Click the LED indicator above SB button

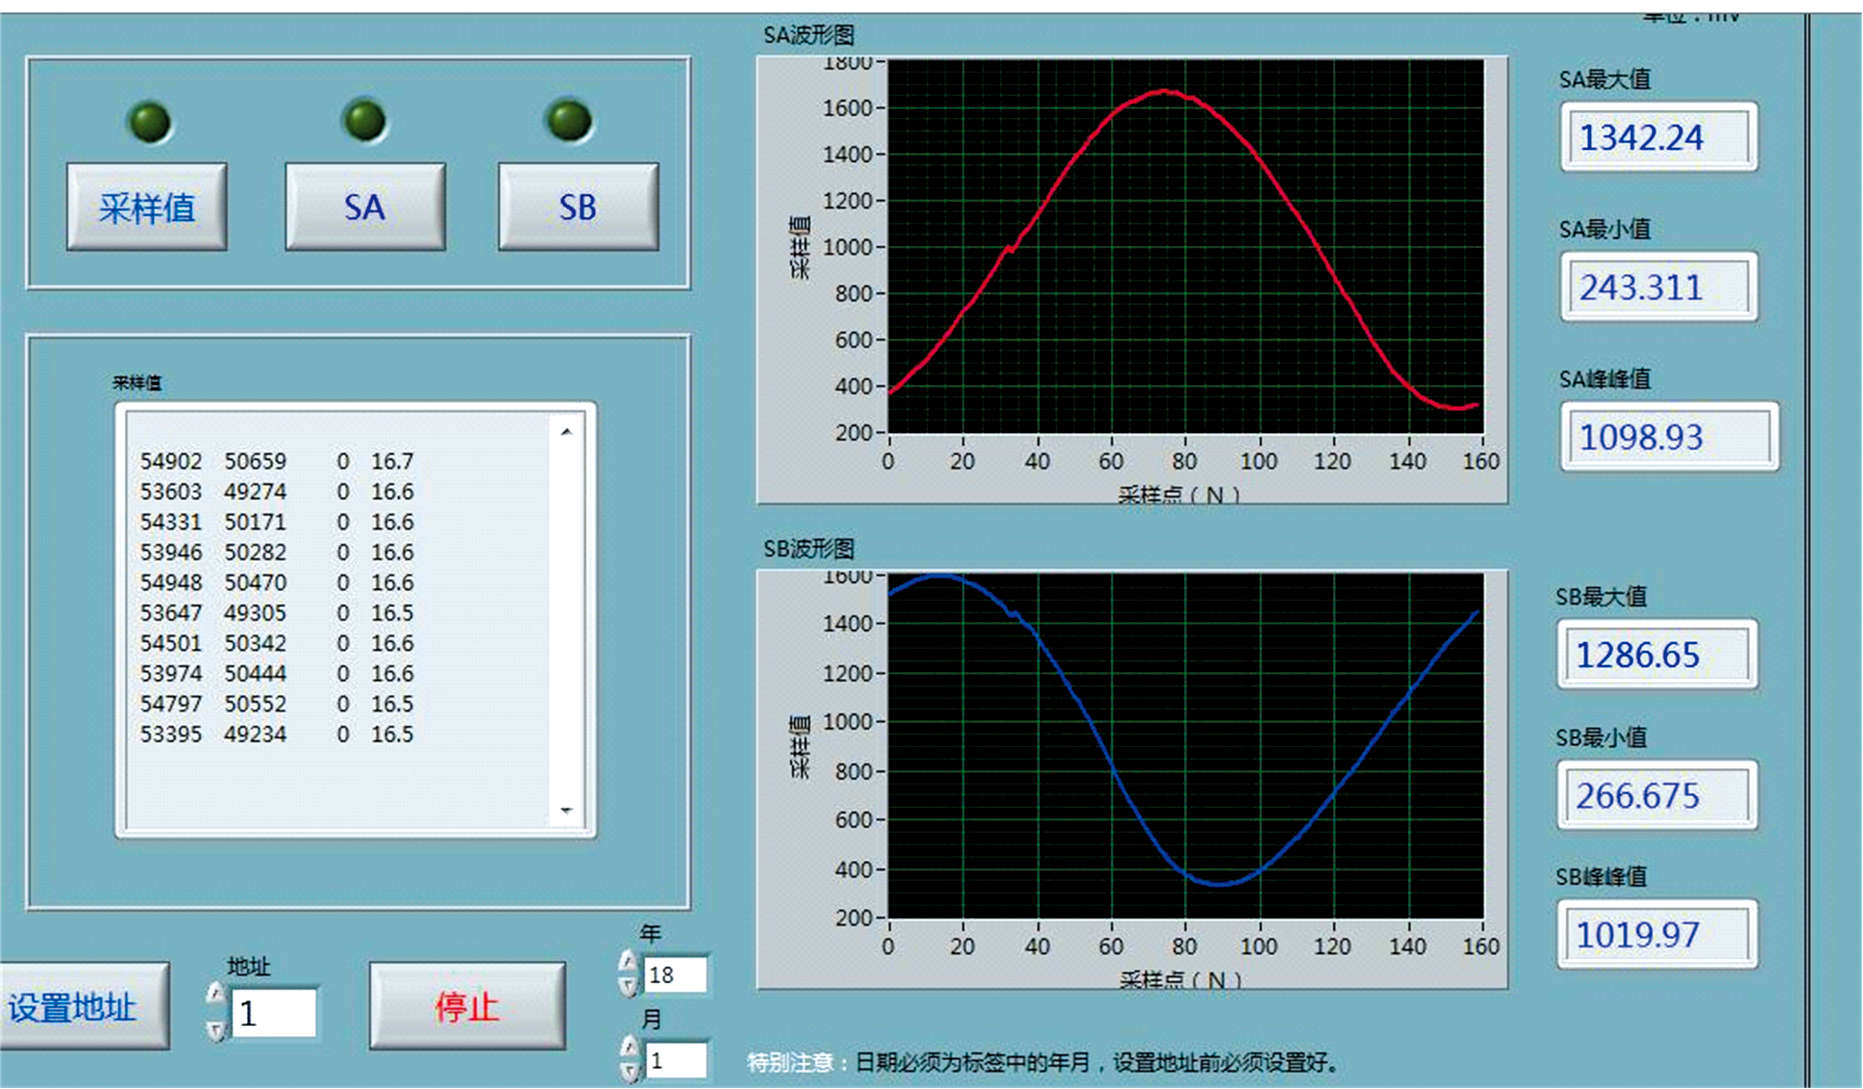570,121
